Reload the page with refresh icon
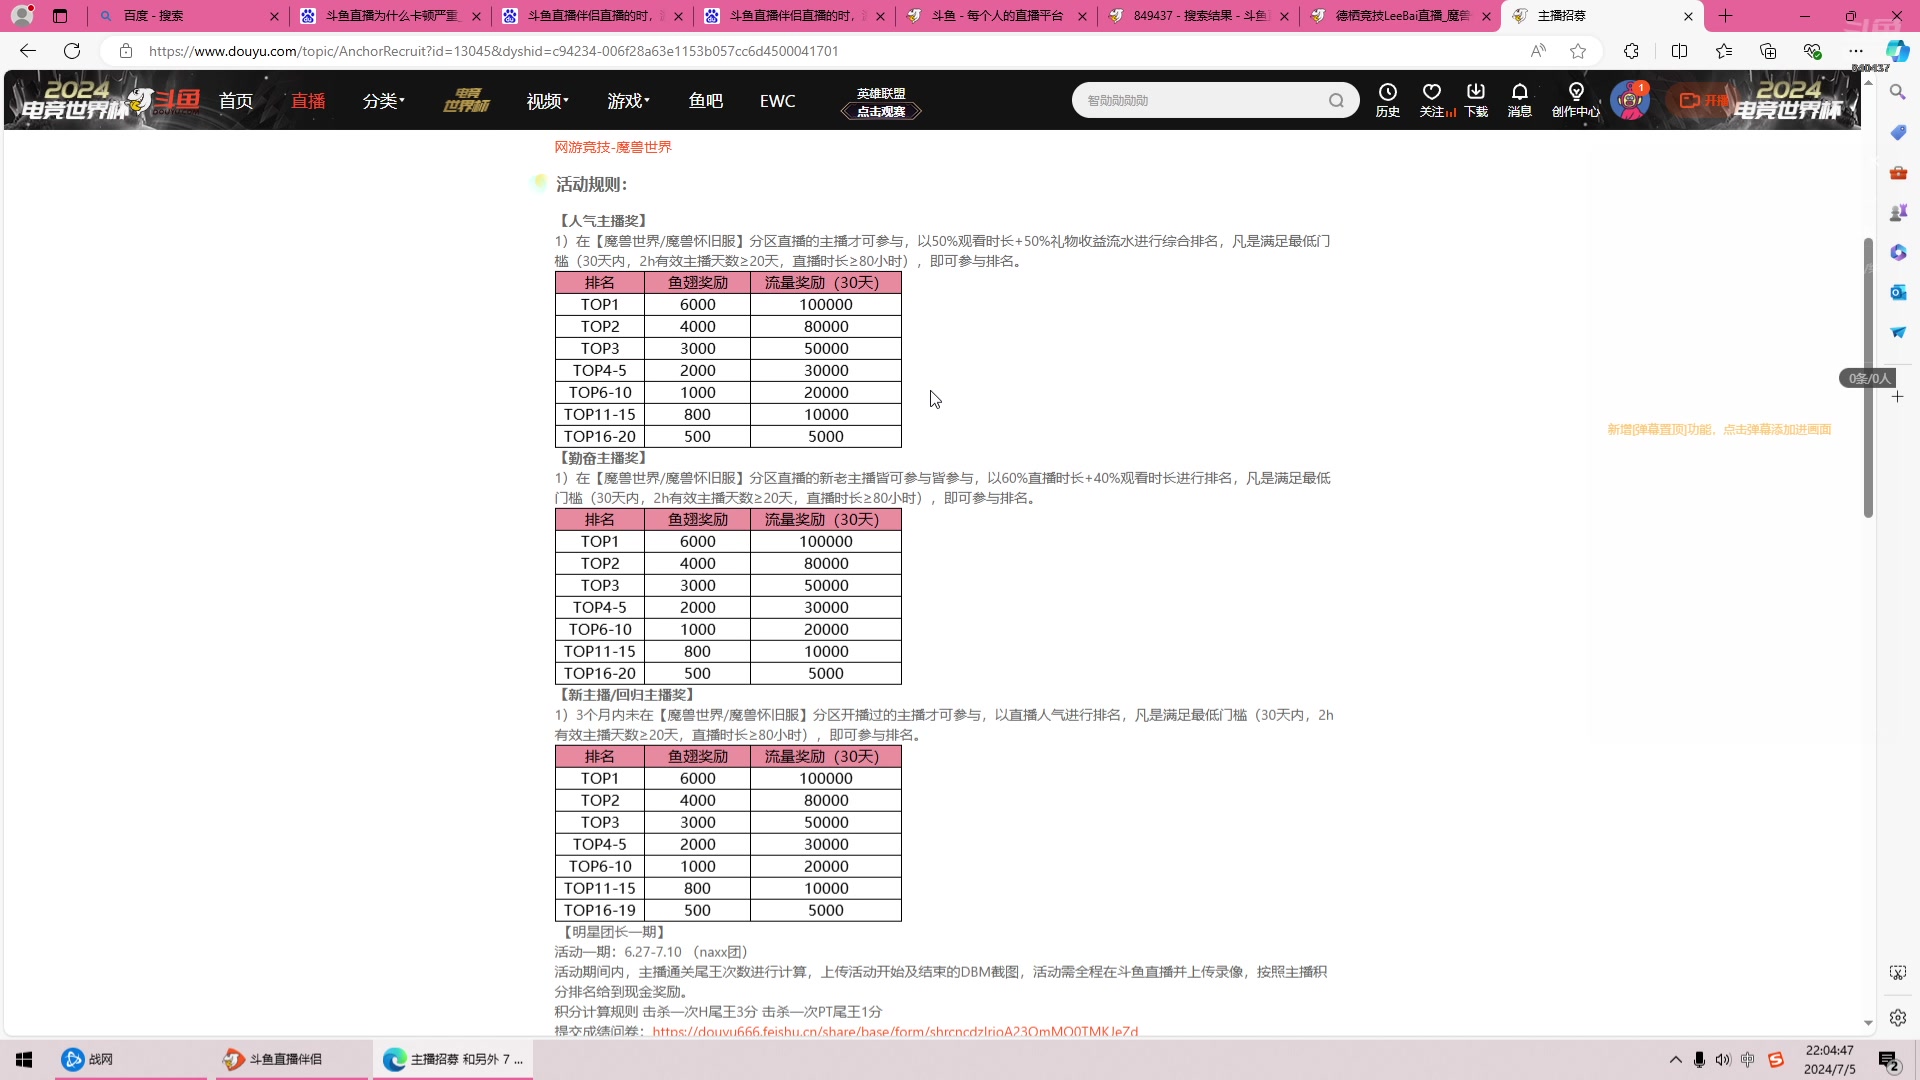 coord(72,51)
